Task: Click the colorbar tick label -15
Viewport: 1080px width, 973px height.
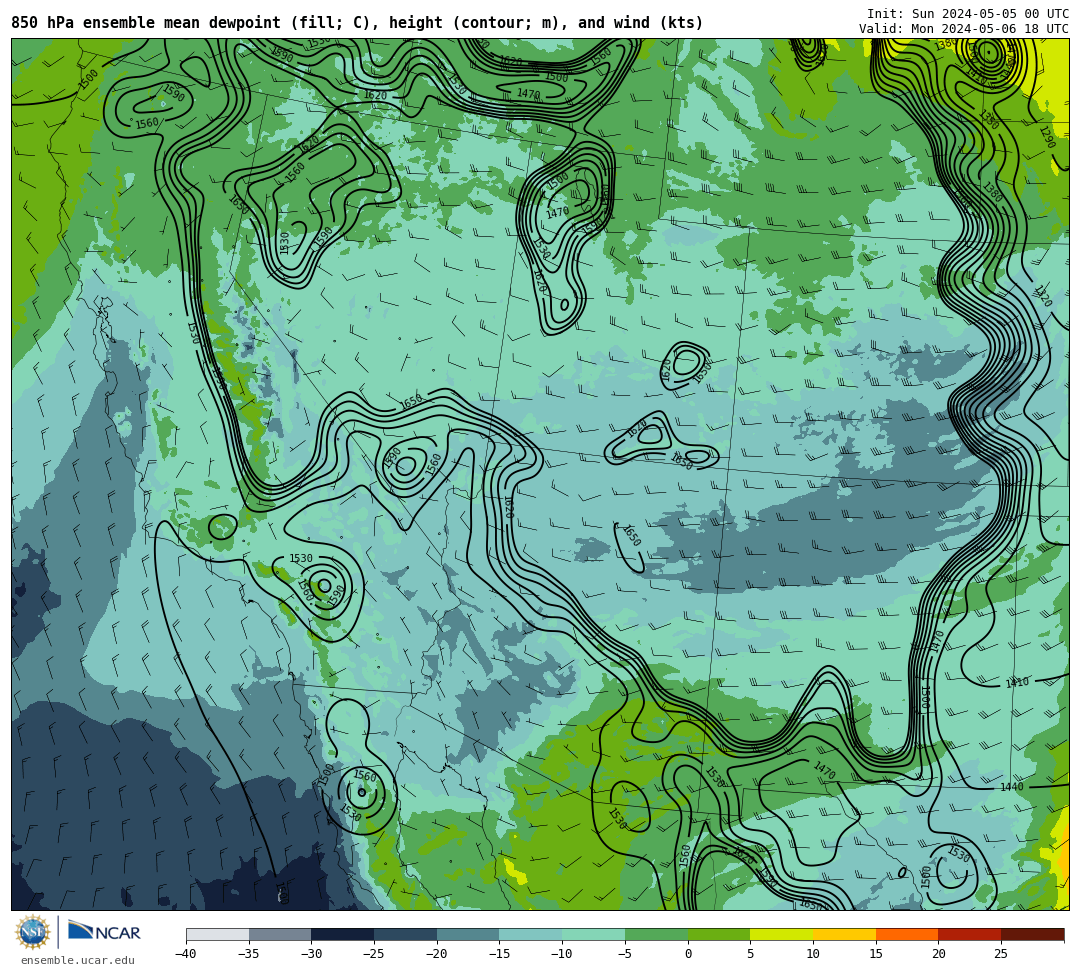Action: 499,954
